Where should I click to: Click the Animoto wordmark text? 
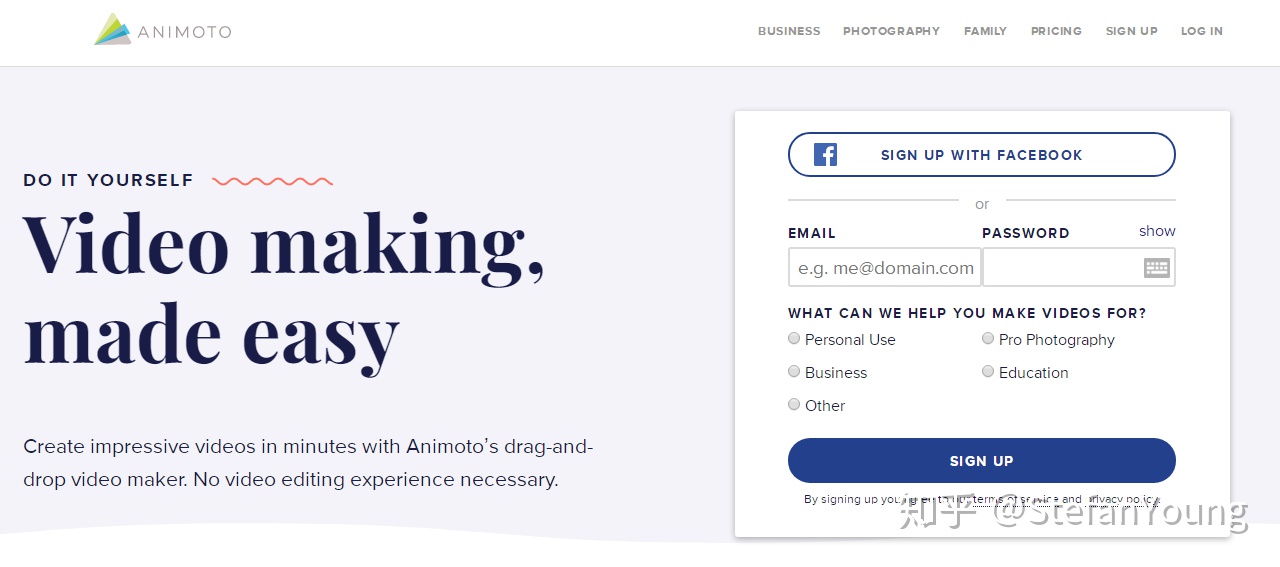click(x=184, y=32)
